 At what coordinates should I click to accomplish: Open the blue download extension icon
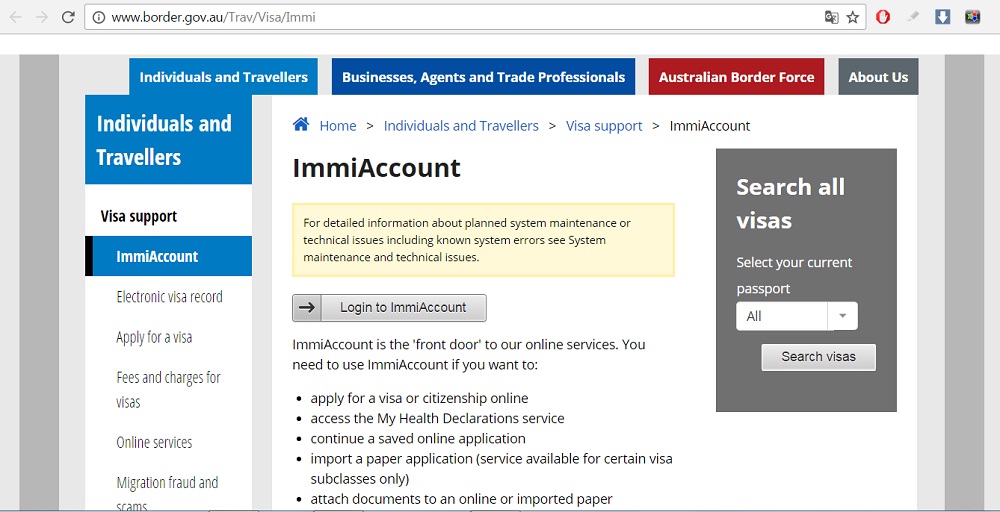[942, 17]
